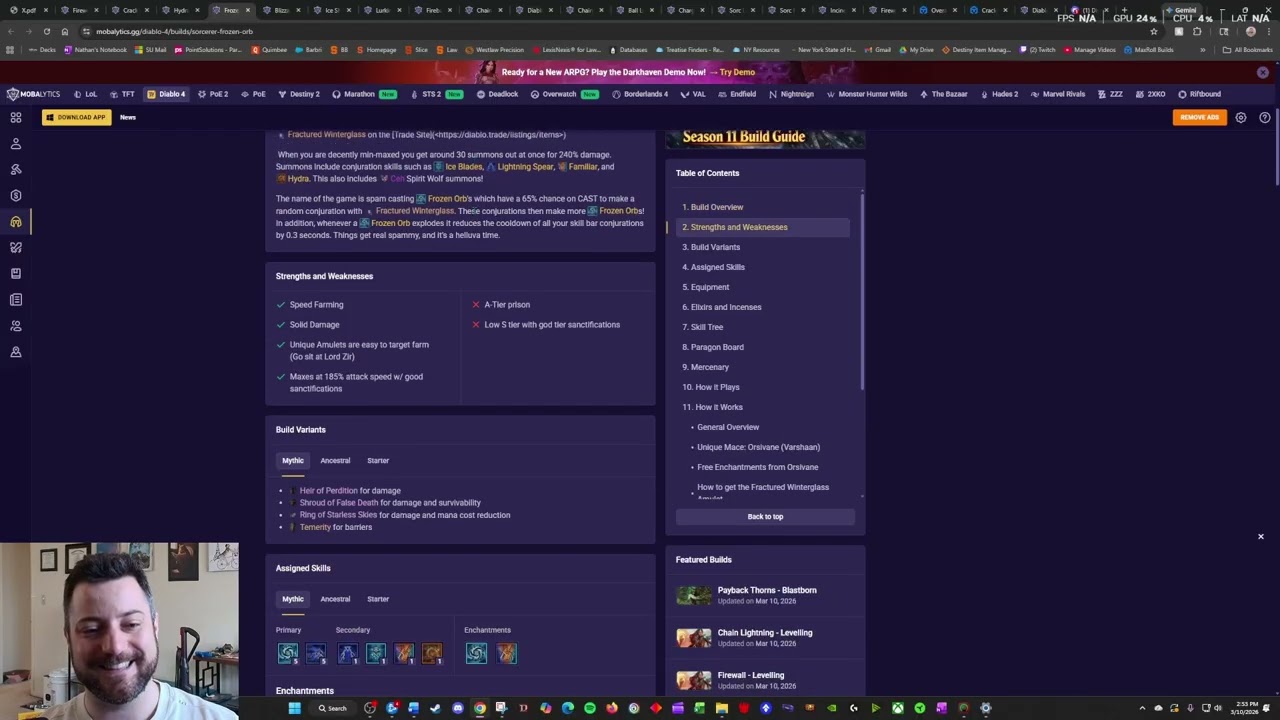Image resolution: width=1280 pixels, height=720 pixels.
Task: Open the site settings gear icon
Action: click(1241, 117)
